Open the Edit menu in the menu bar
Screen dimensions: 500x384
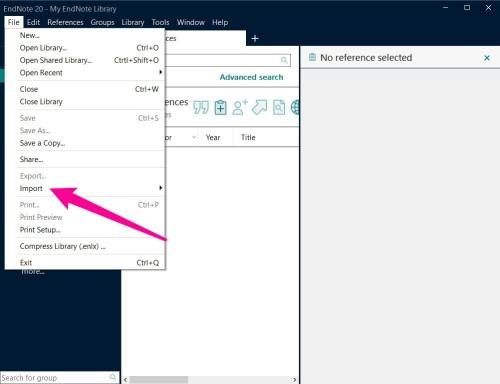pyautogui.click(x=33, y=22)
